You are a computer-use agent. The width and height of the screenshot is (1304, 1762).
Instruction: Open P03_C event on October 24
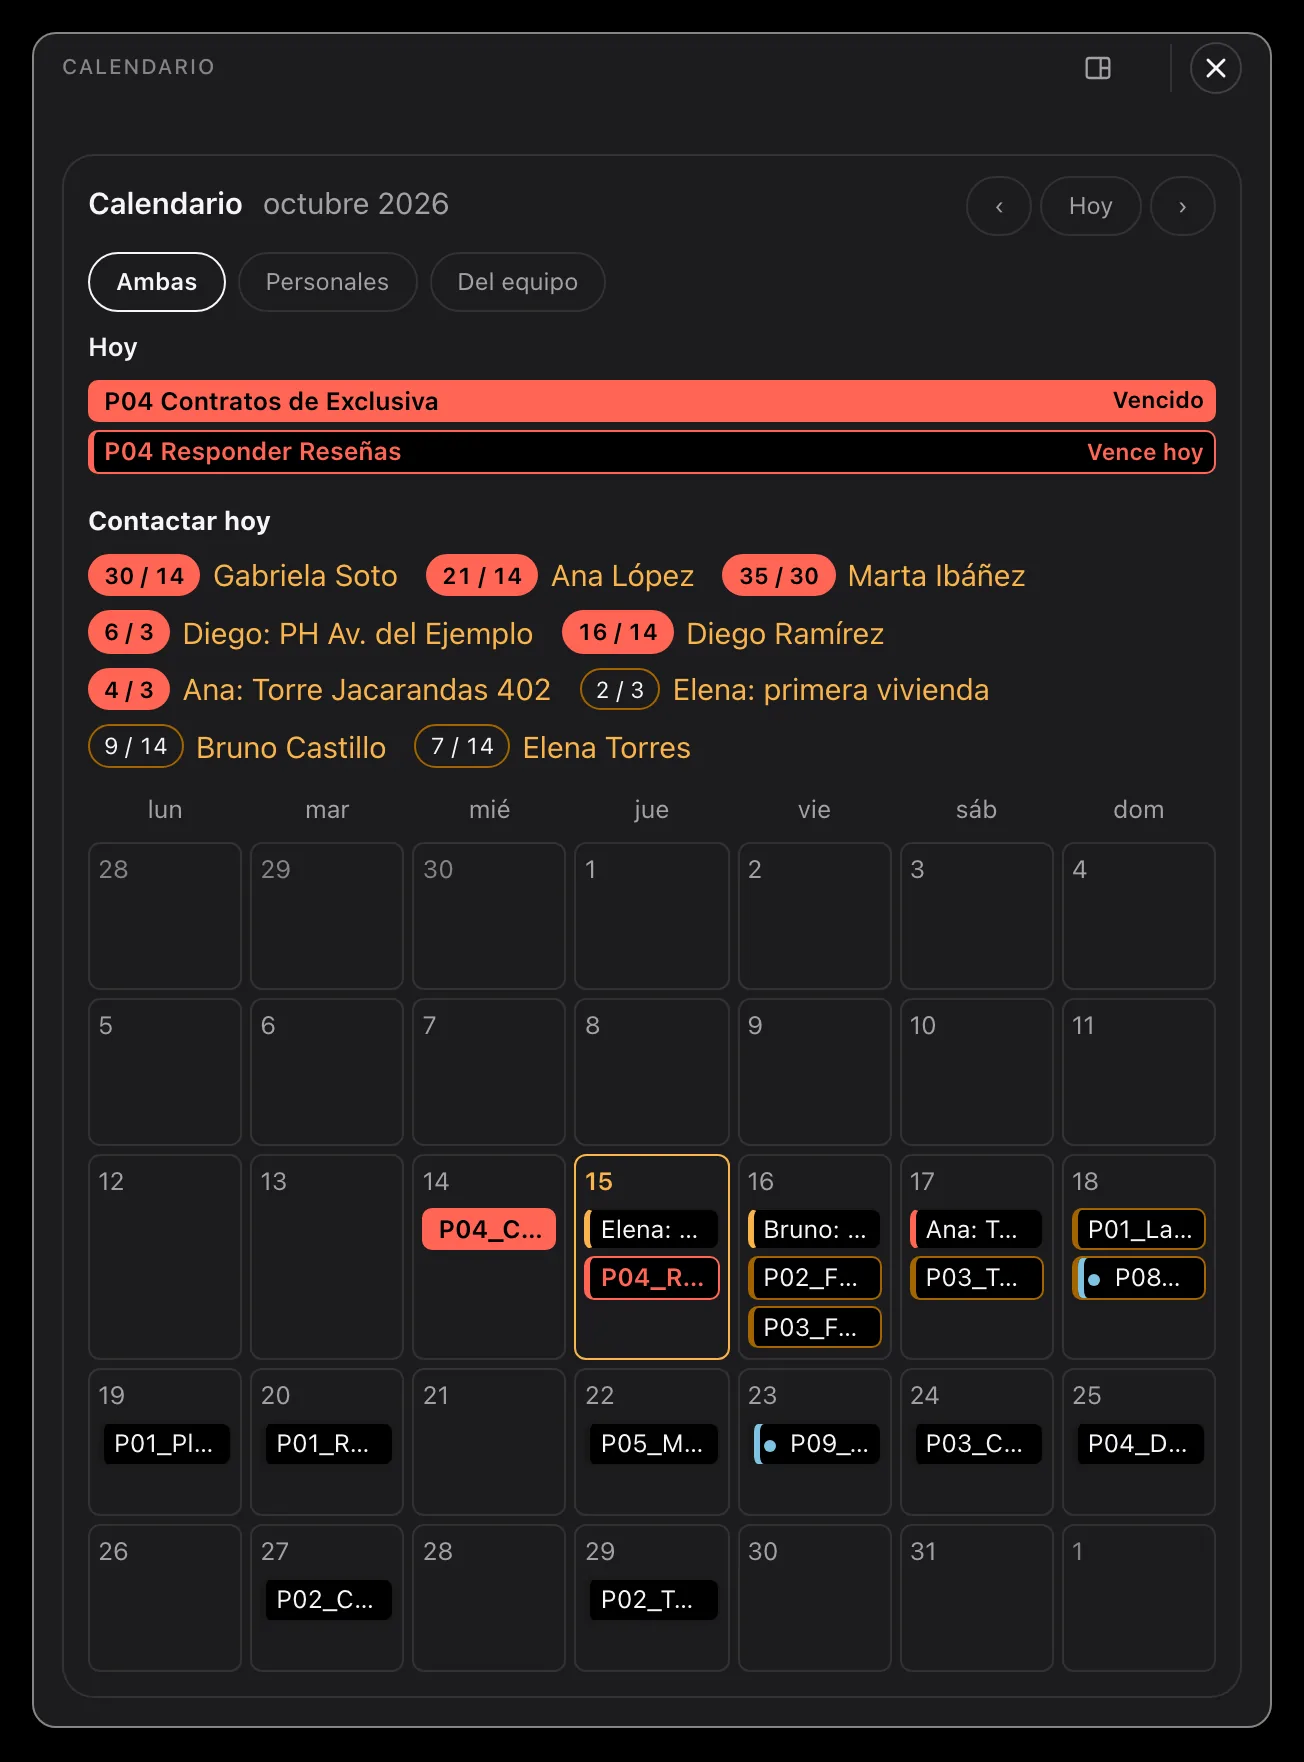(977, 1444)
